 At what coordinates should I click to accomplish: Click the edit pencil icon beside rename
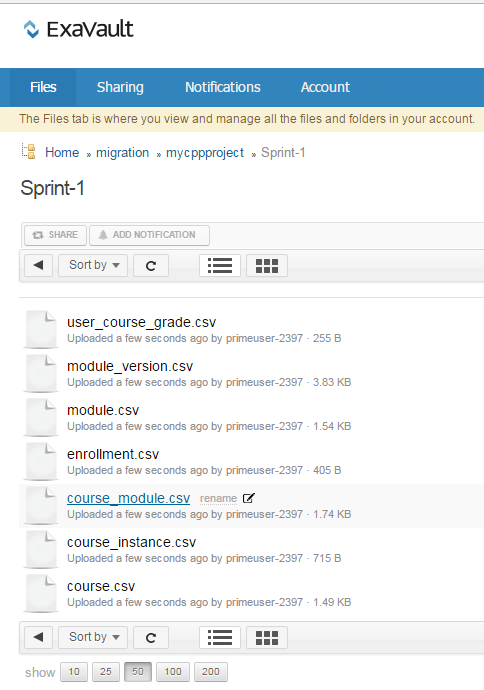[x=249, y=498]
